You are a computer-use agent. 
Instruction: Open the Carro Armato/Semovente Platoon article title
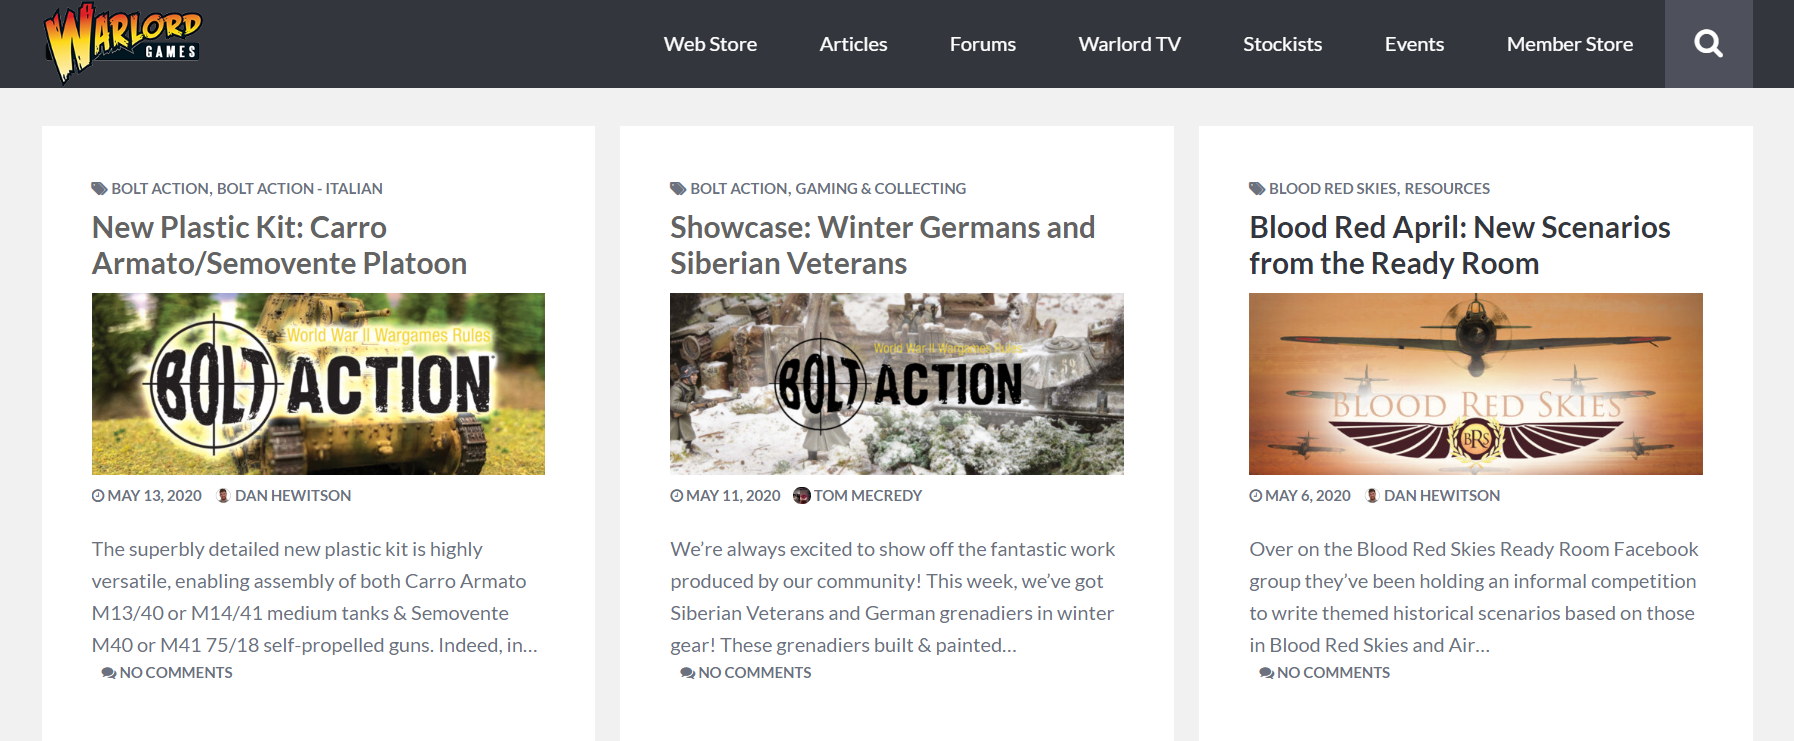(x=279, y=245)
